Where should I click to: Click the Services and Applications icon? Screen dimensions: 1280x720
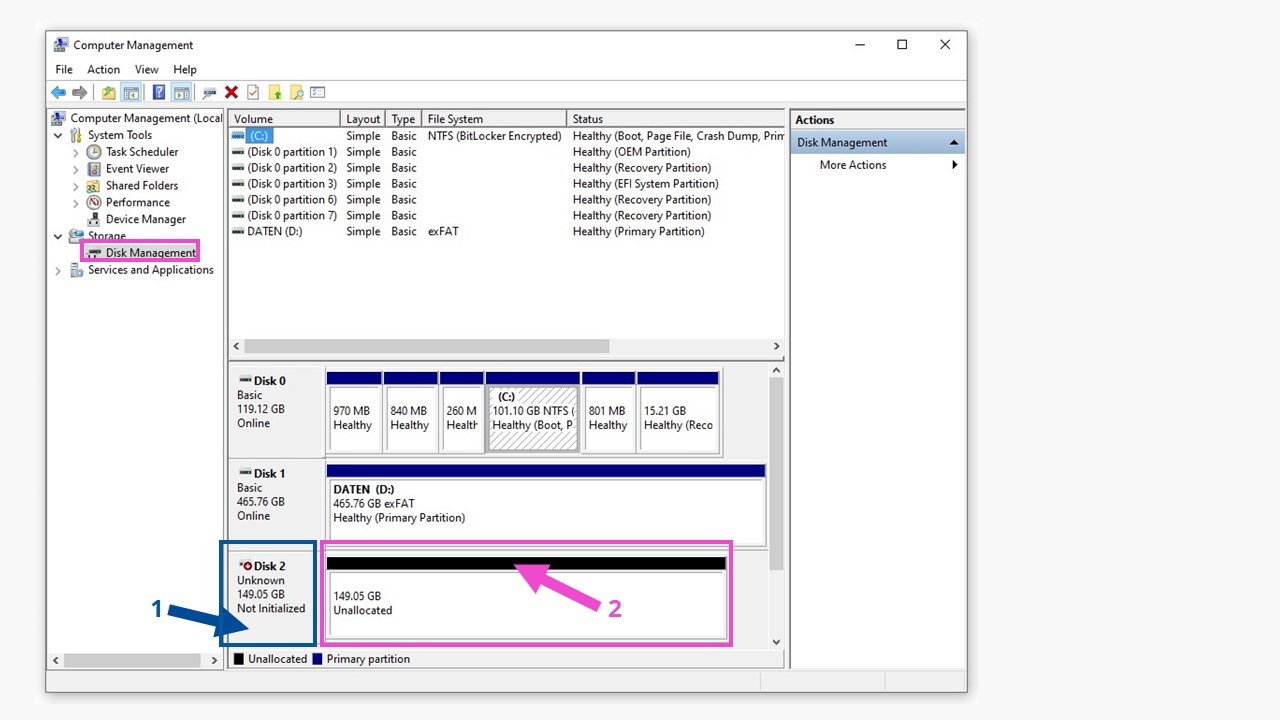76,270
